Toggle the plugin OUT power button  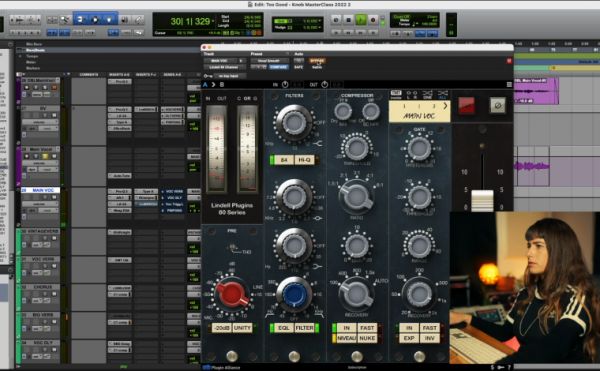(324, 85)
